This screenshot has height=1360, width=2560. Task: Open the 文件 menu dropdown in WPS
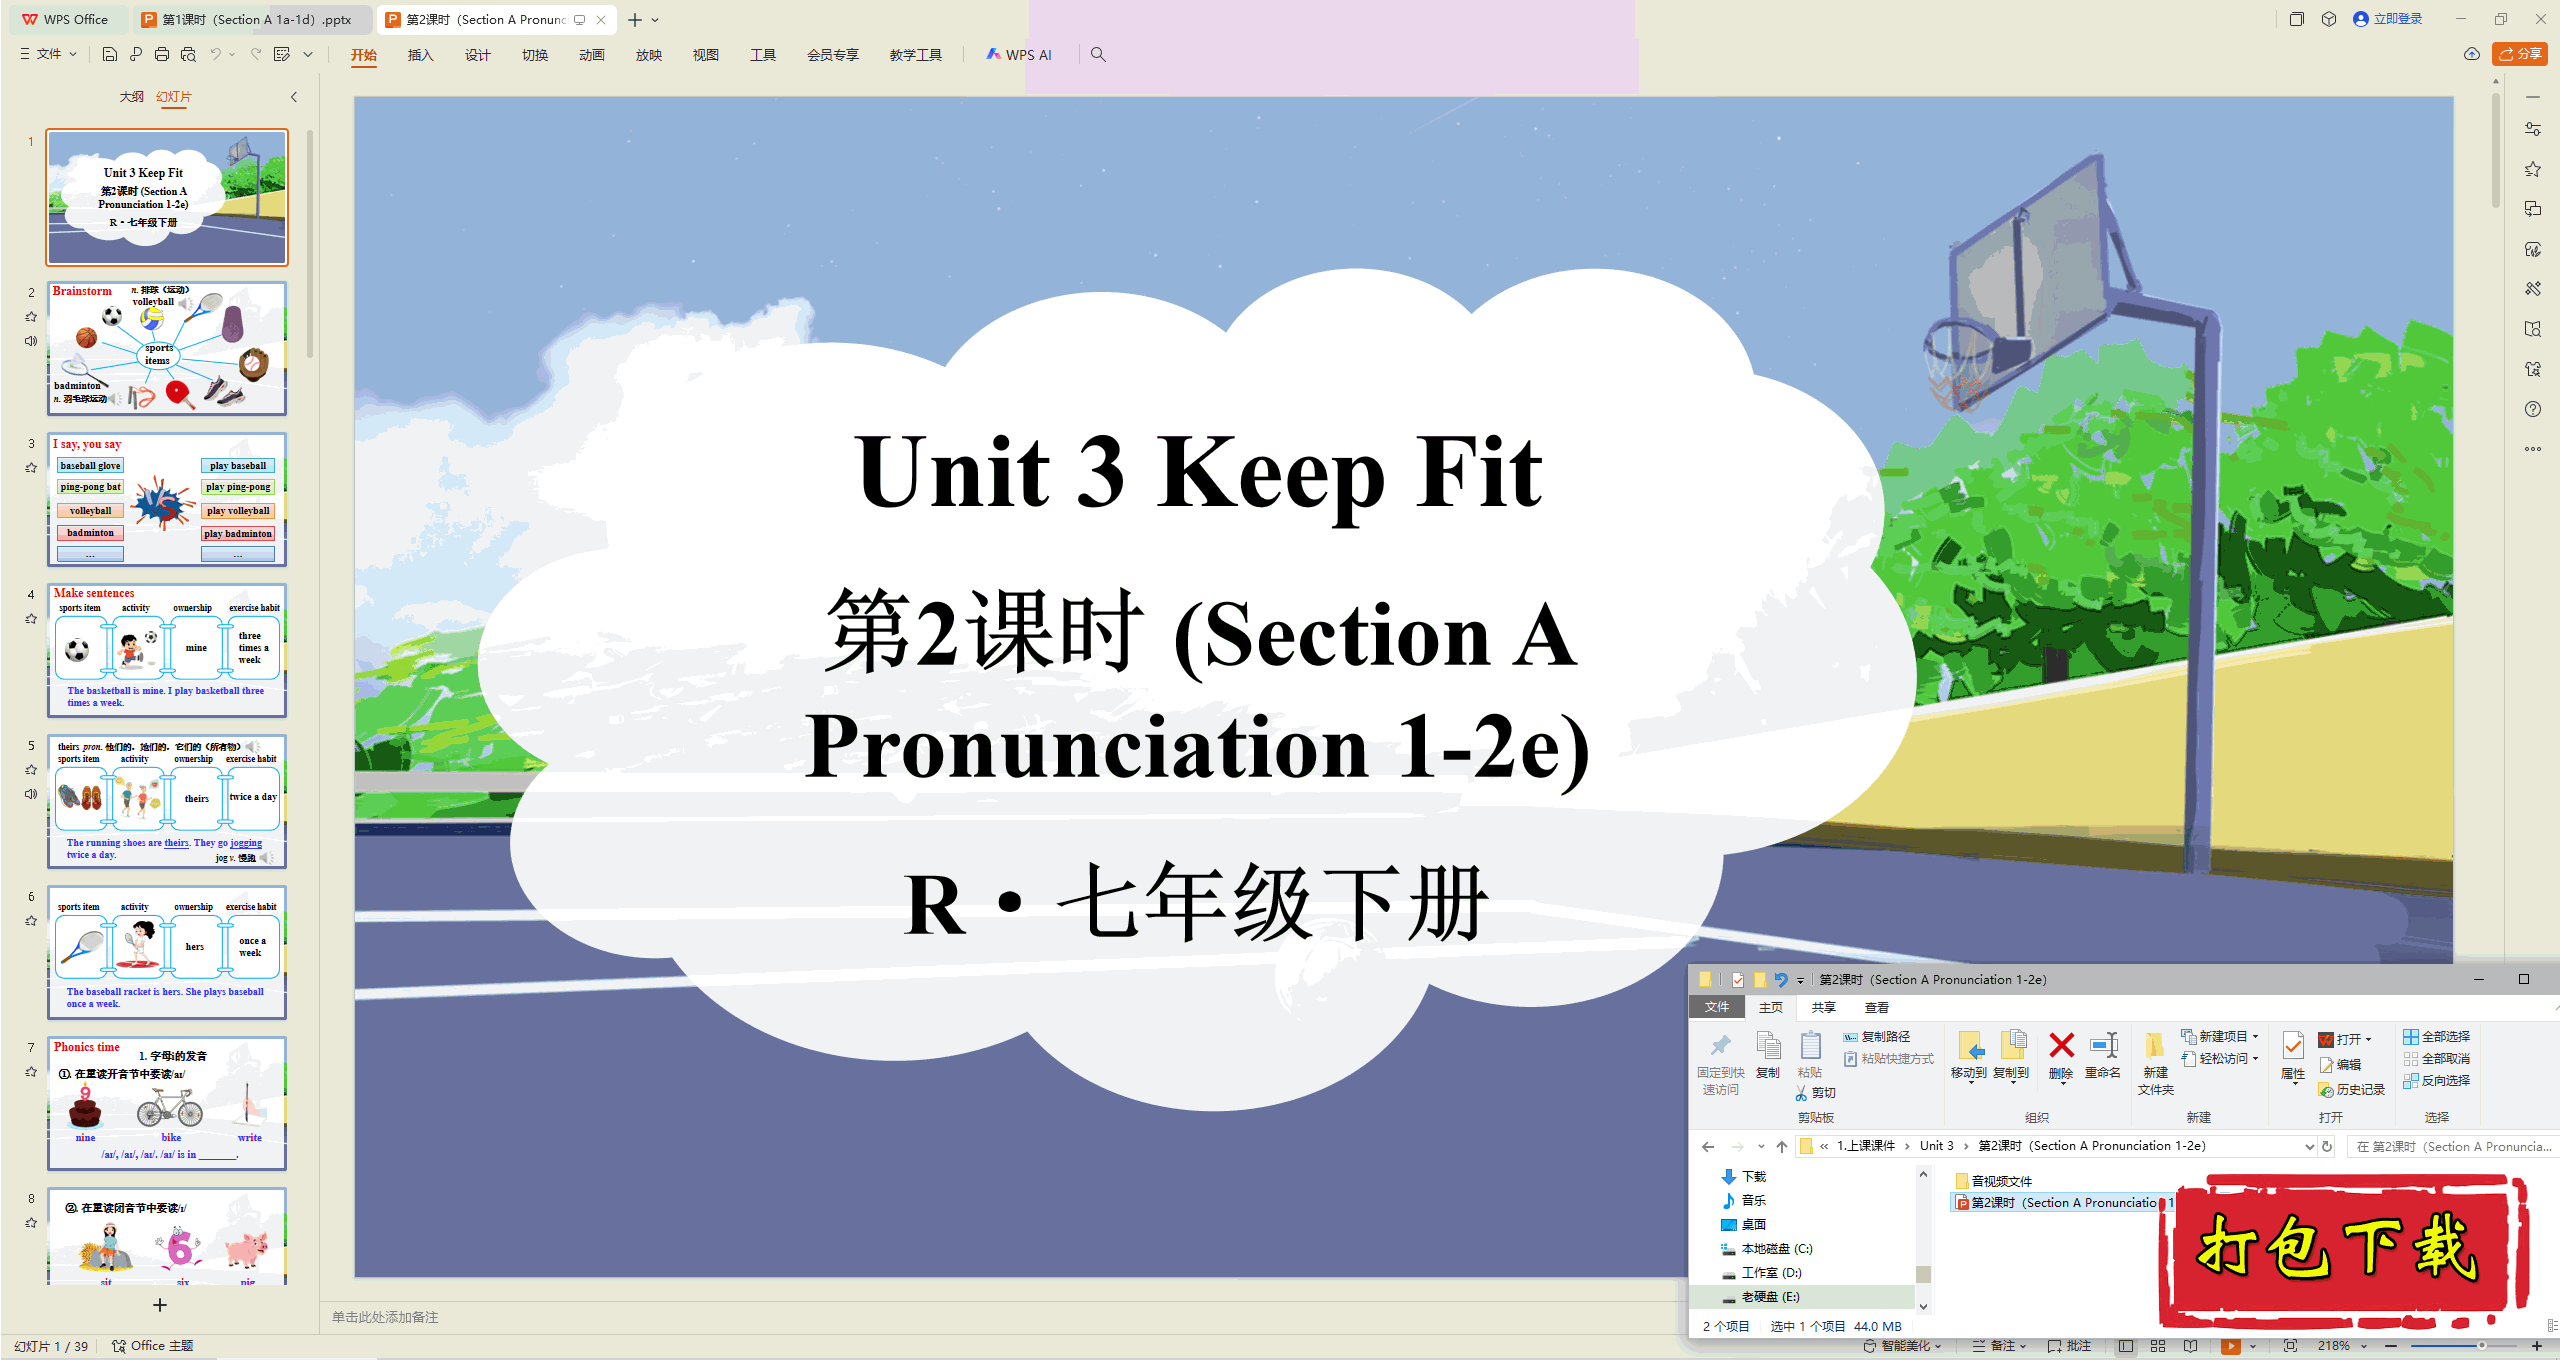pyautogui.click(x=49, y=54)
